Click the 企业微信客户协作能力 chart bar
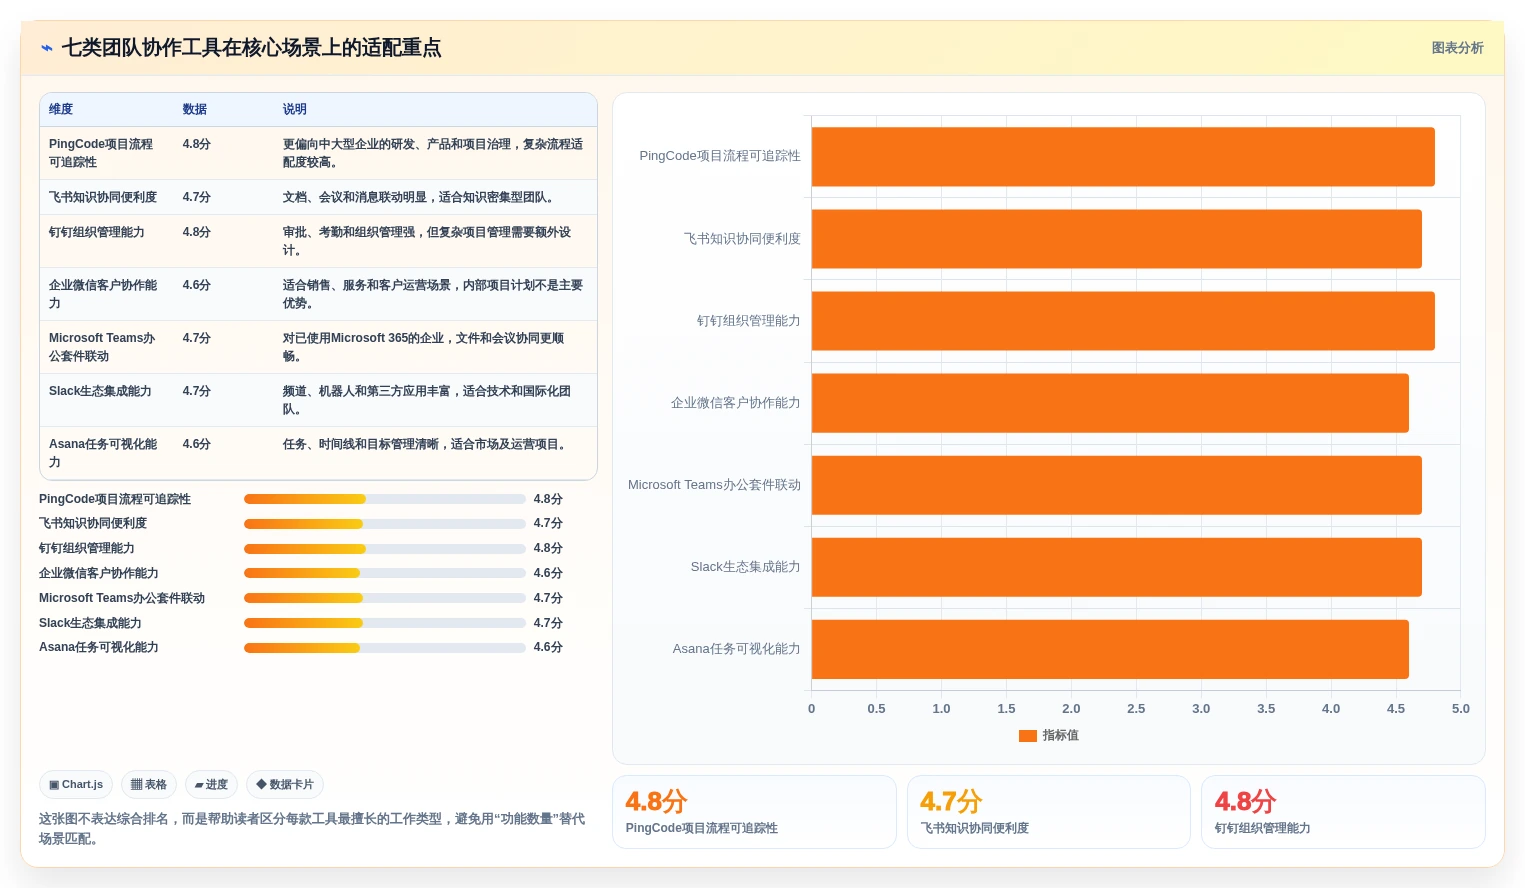The width and height of the screenshot is (1525, 888). pos(1110,403)
